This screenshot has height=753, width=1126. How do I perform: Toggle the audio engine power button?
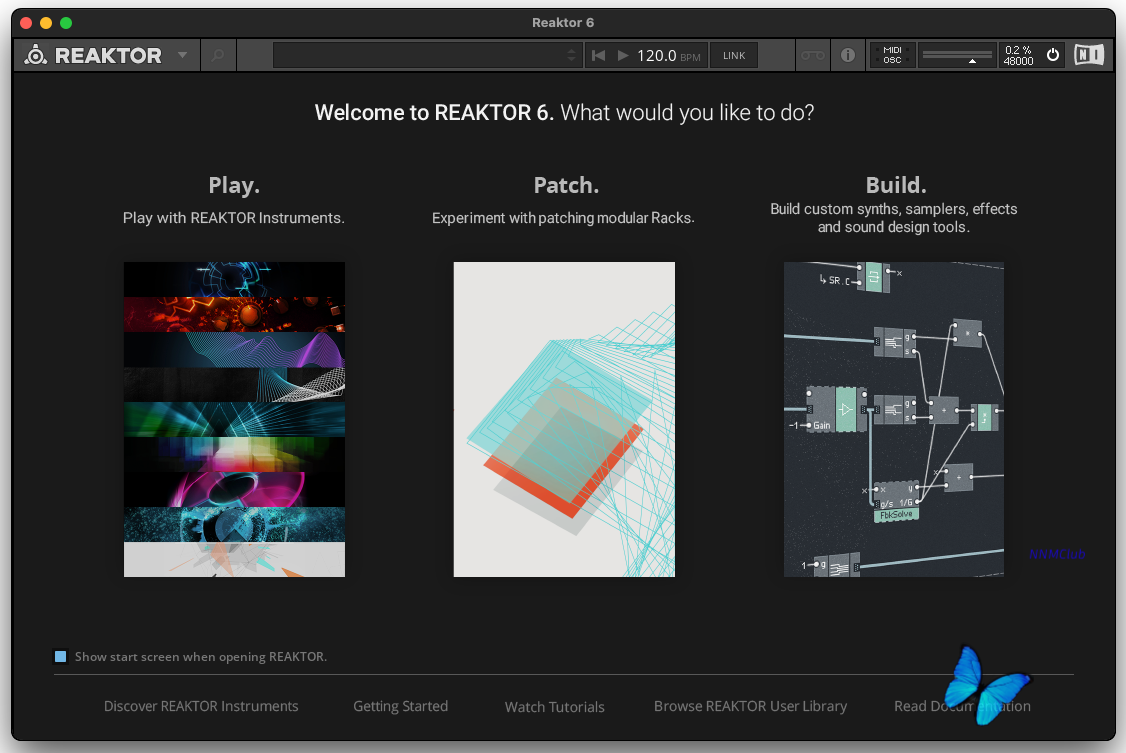coord(1053,55)
